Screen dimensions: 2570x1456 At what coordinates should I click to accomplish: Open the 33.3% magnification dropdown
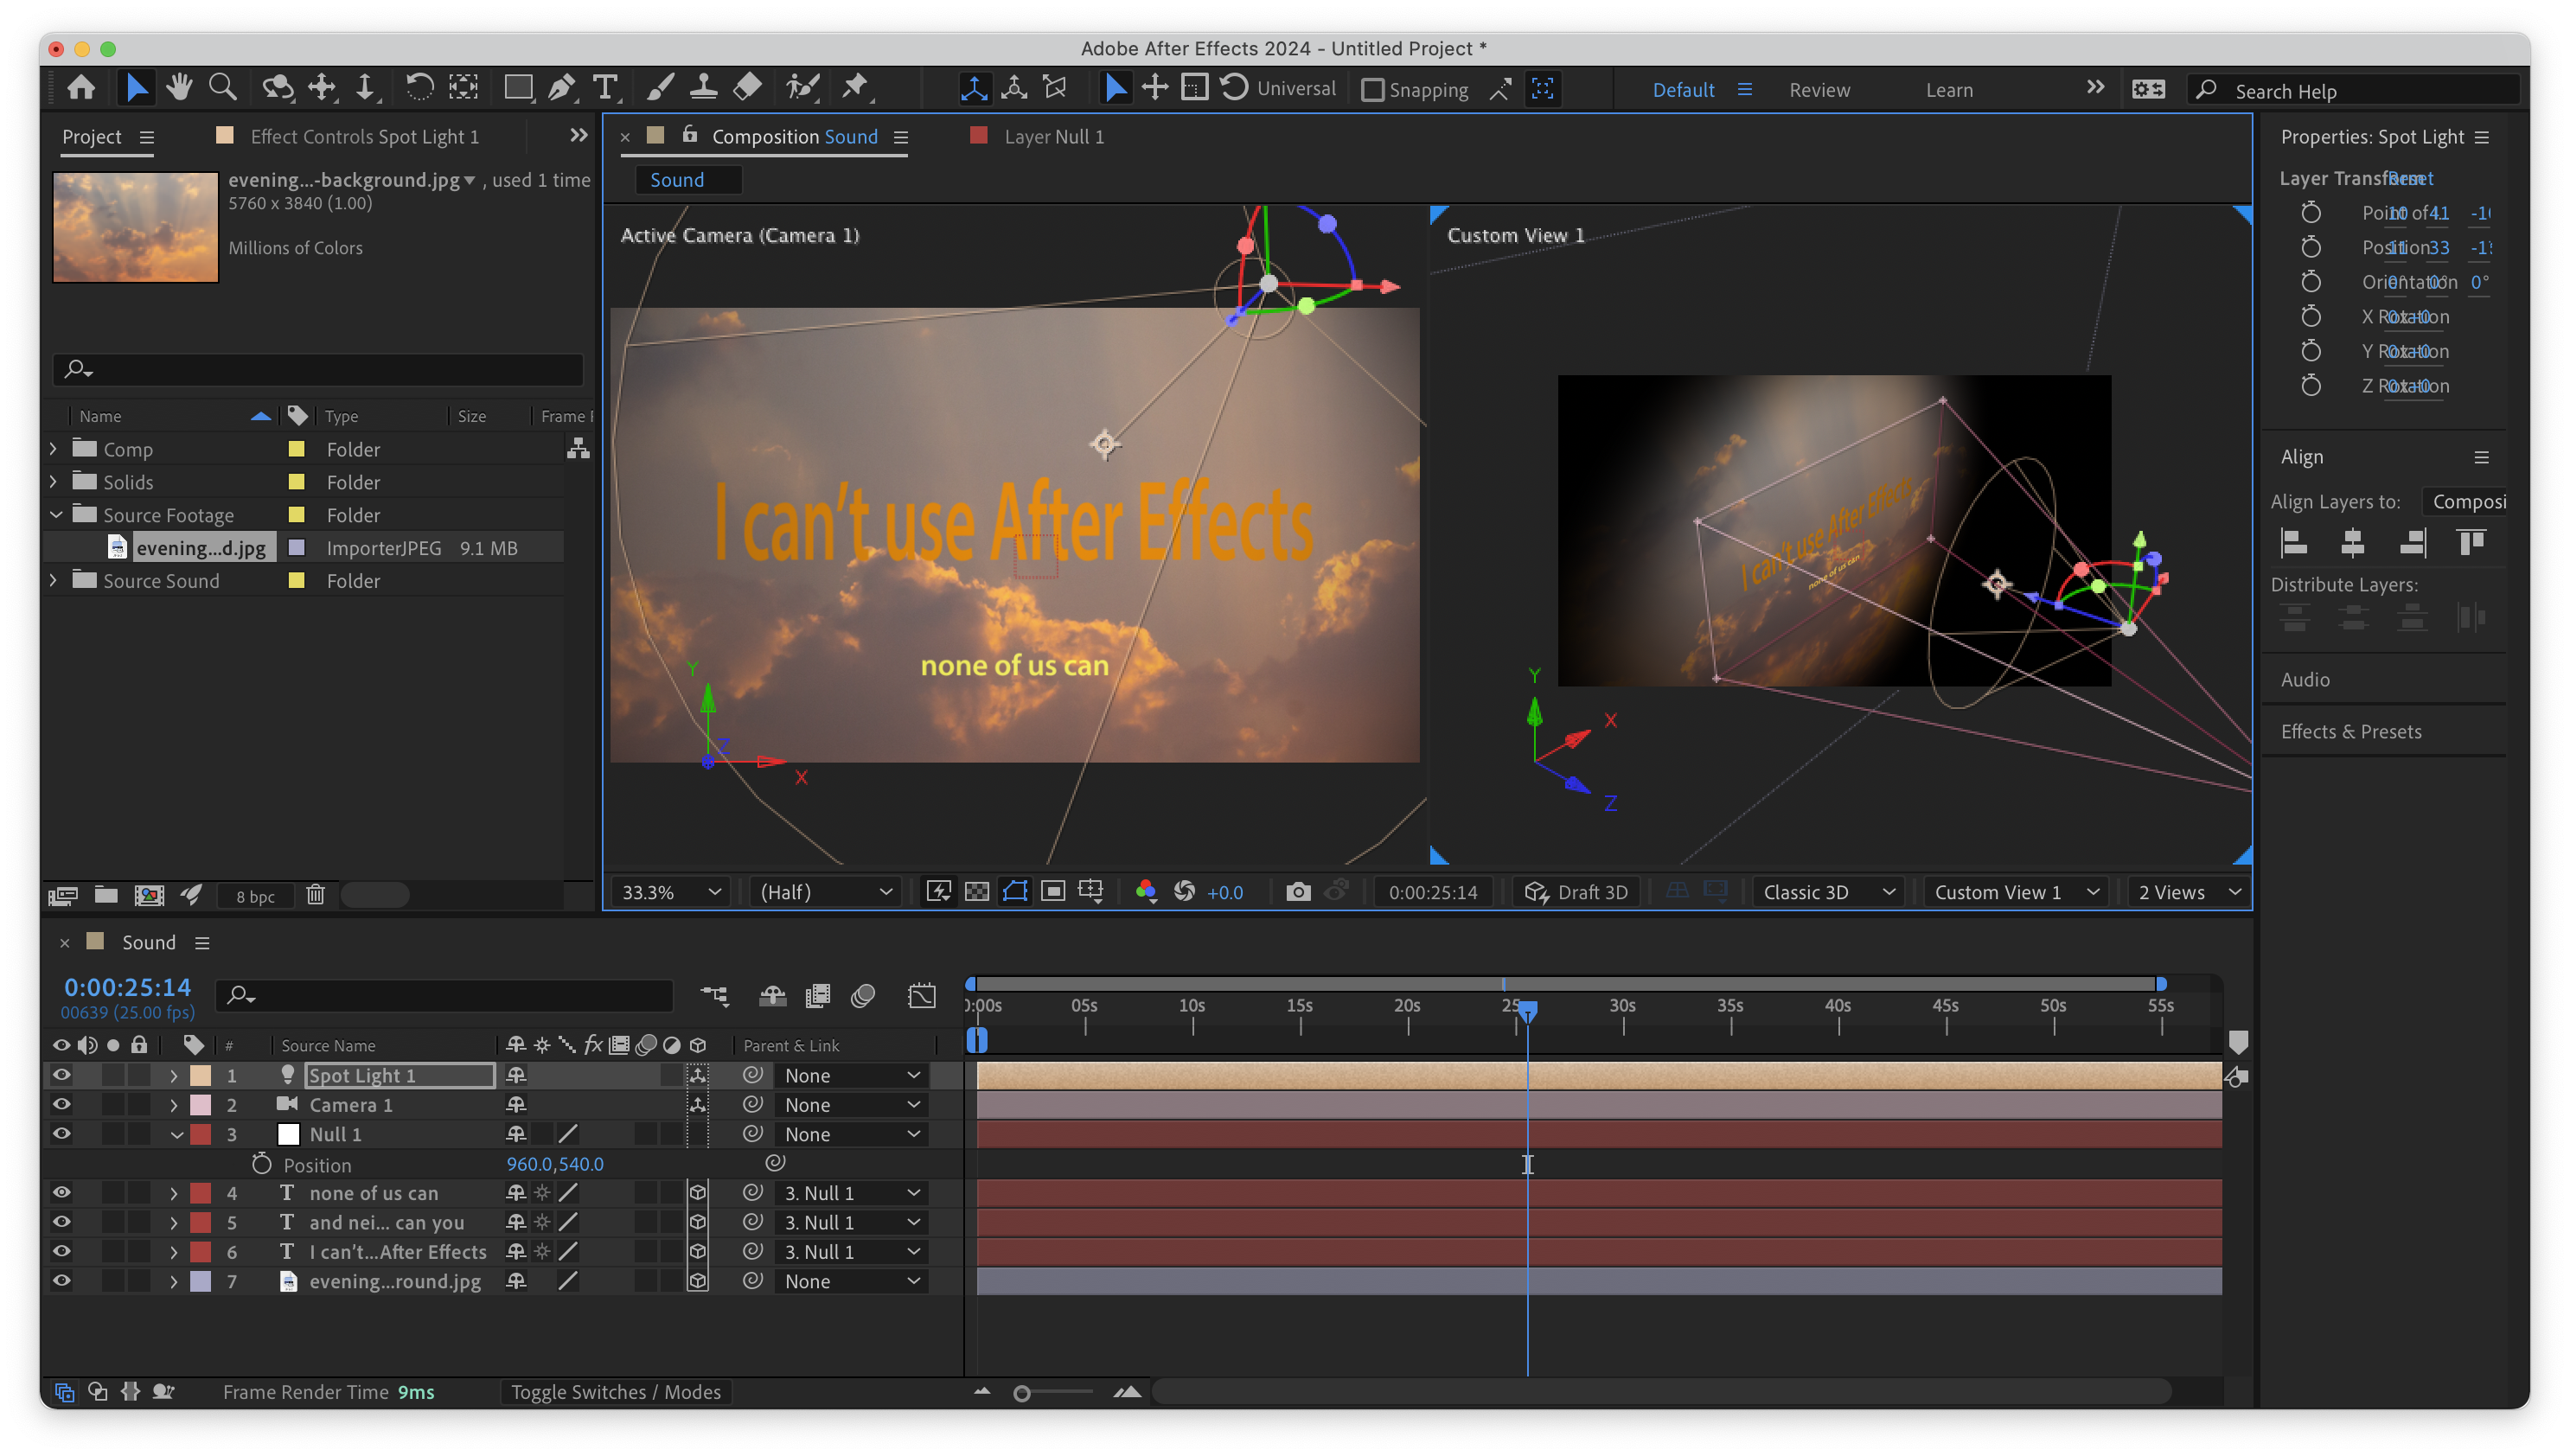[671, 892]
